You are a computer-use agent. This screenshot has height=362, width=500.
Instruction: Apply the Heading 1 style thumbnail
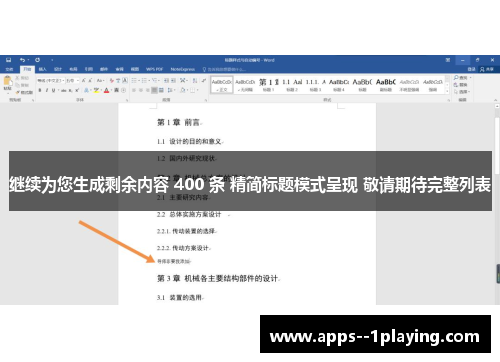pyautogui.click(x=268, y=85)
